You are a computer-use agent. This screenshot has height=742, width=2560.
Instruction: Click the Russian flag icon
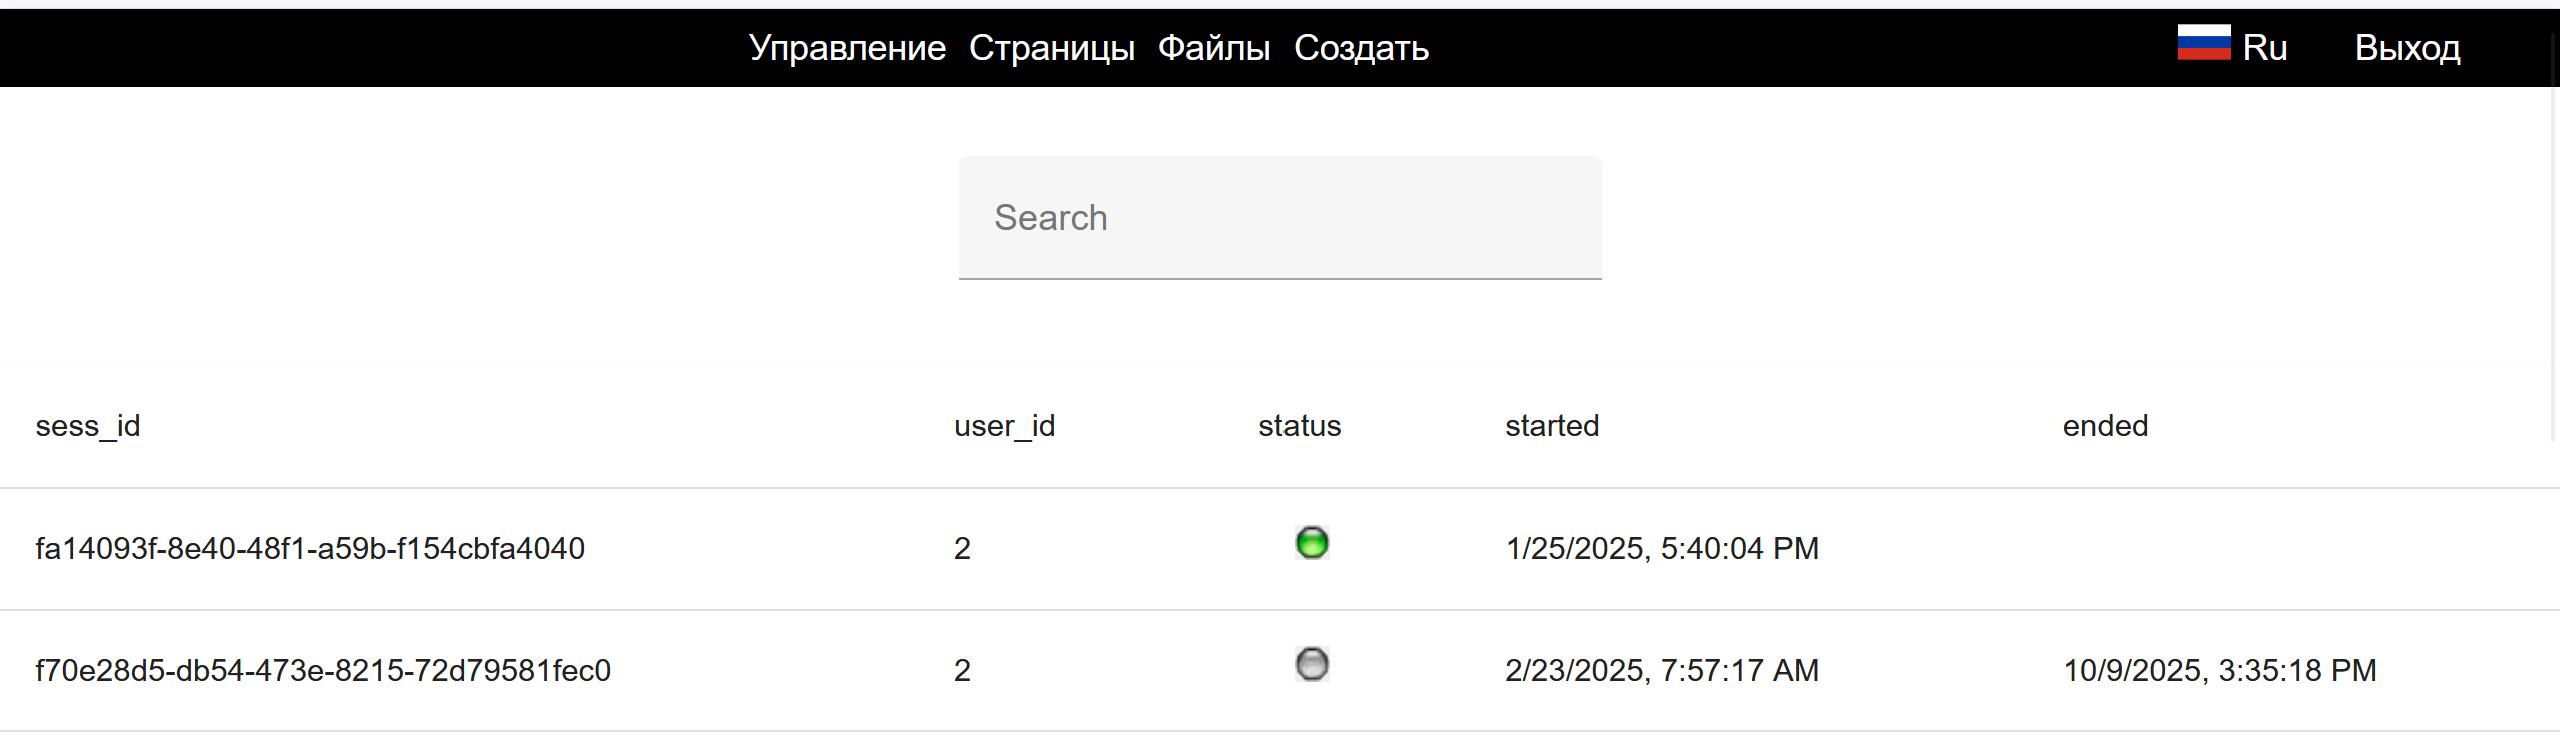2203,43
